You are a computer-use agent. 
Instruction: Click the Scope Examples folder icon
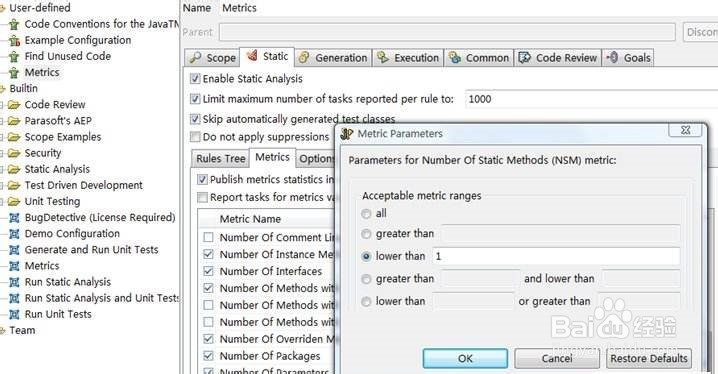pos(14,137)
